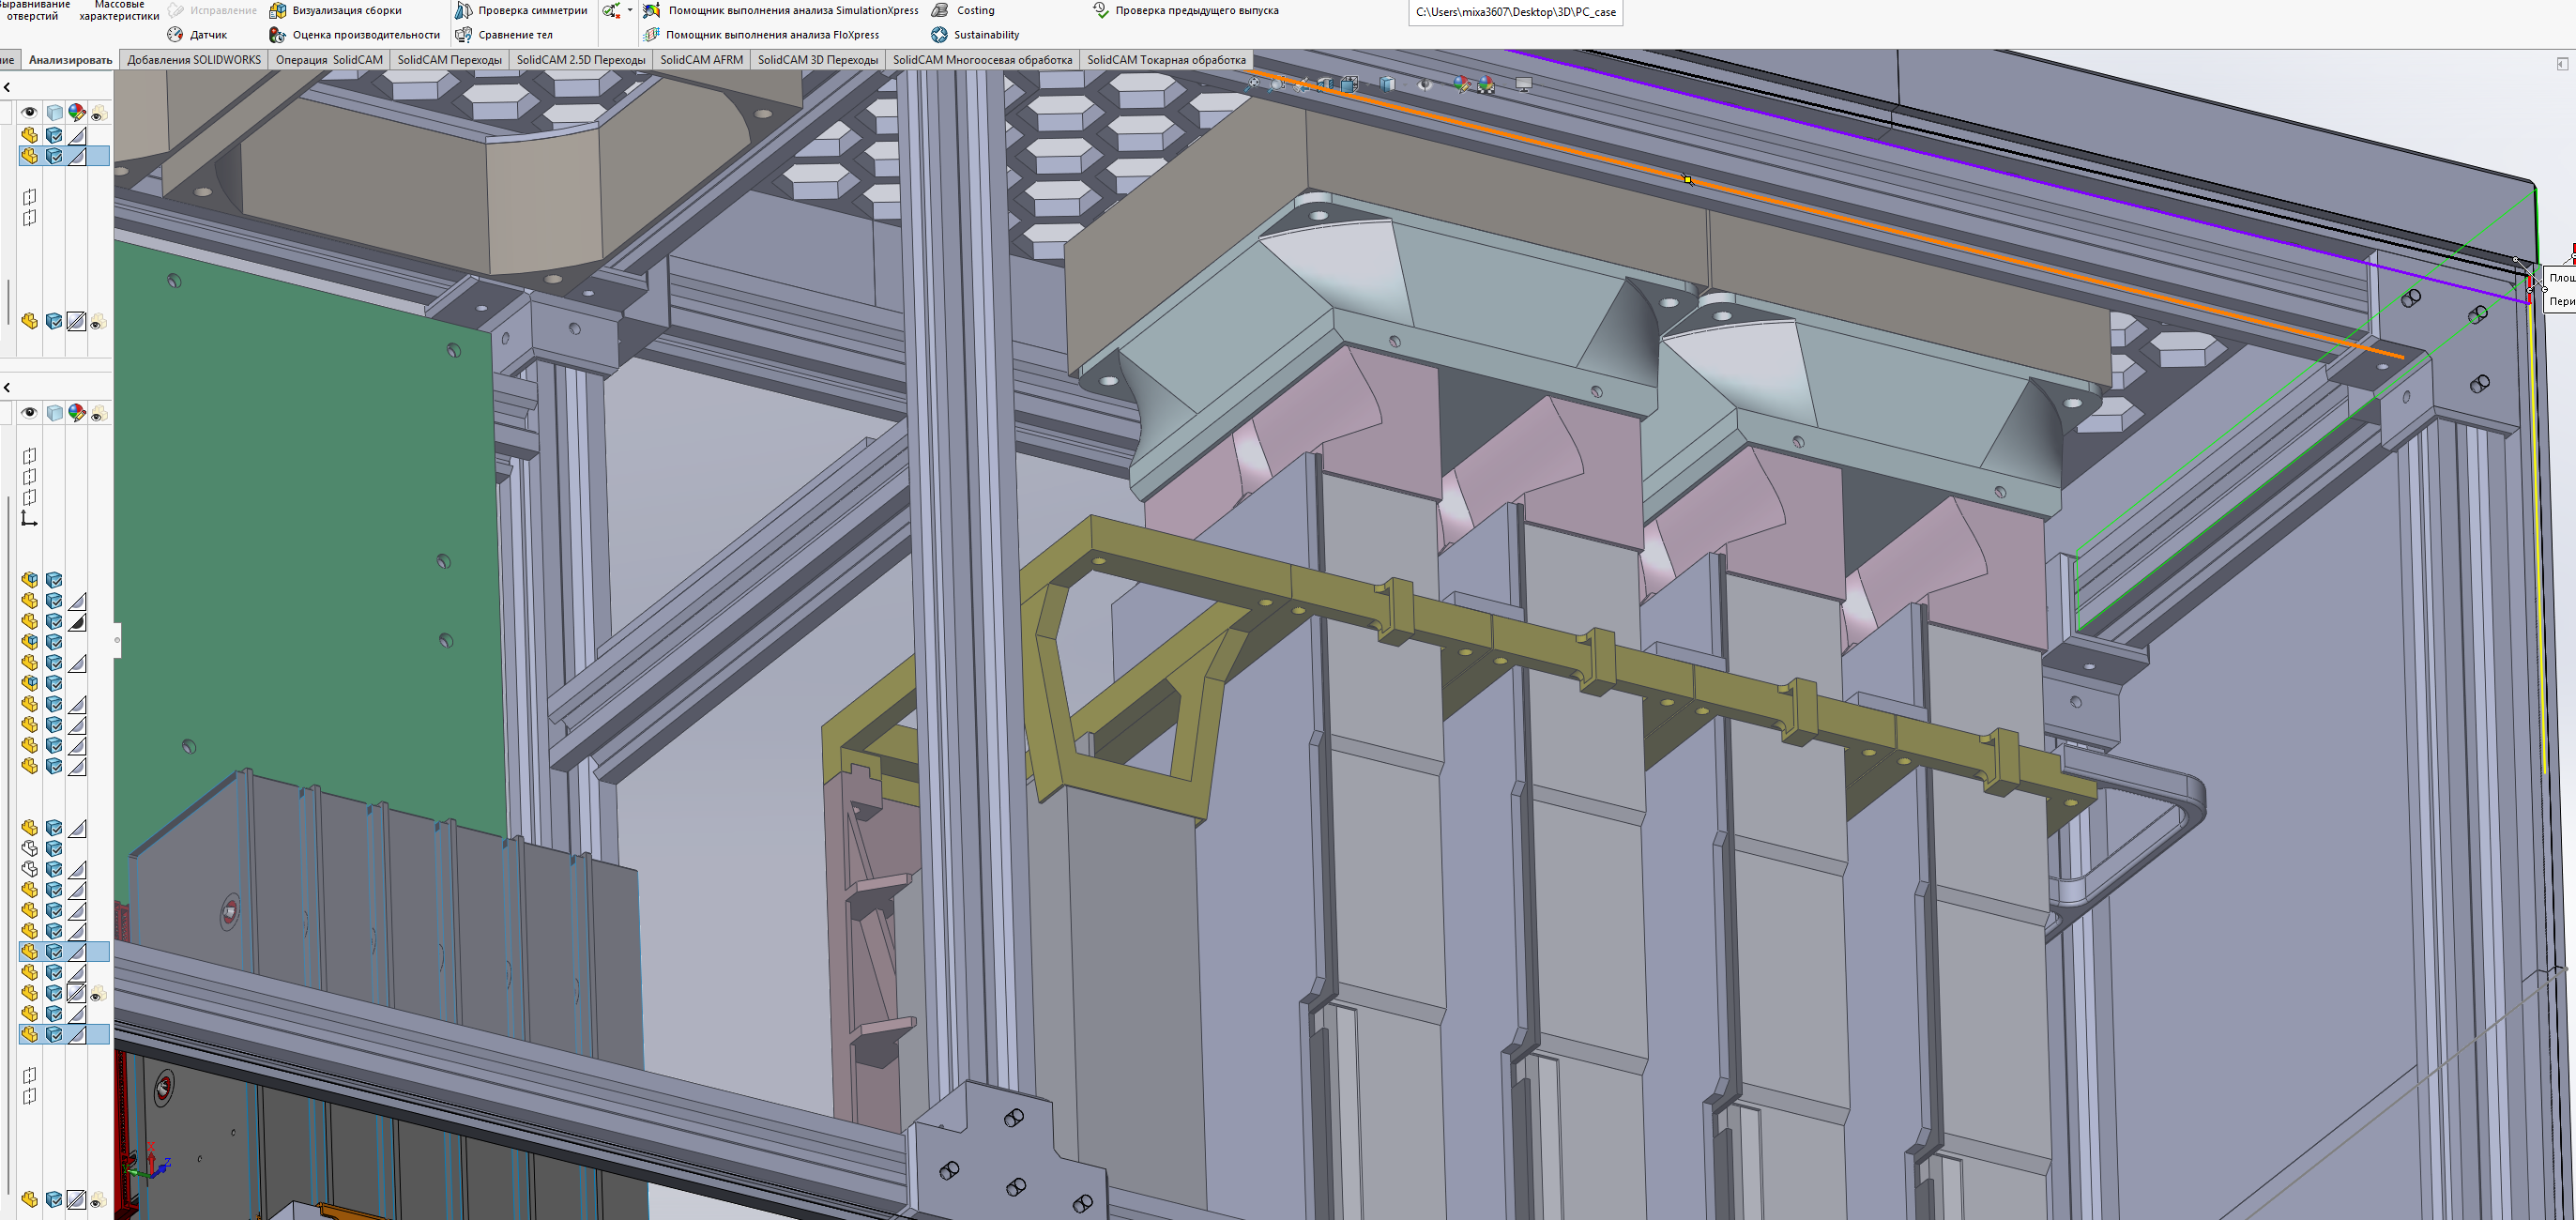Collapse the lower display pane chevron
This screenshot has width=2576, height=1220.
[x=7, y=387]
